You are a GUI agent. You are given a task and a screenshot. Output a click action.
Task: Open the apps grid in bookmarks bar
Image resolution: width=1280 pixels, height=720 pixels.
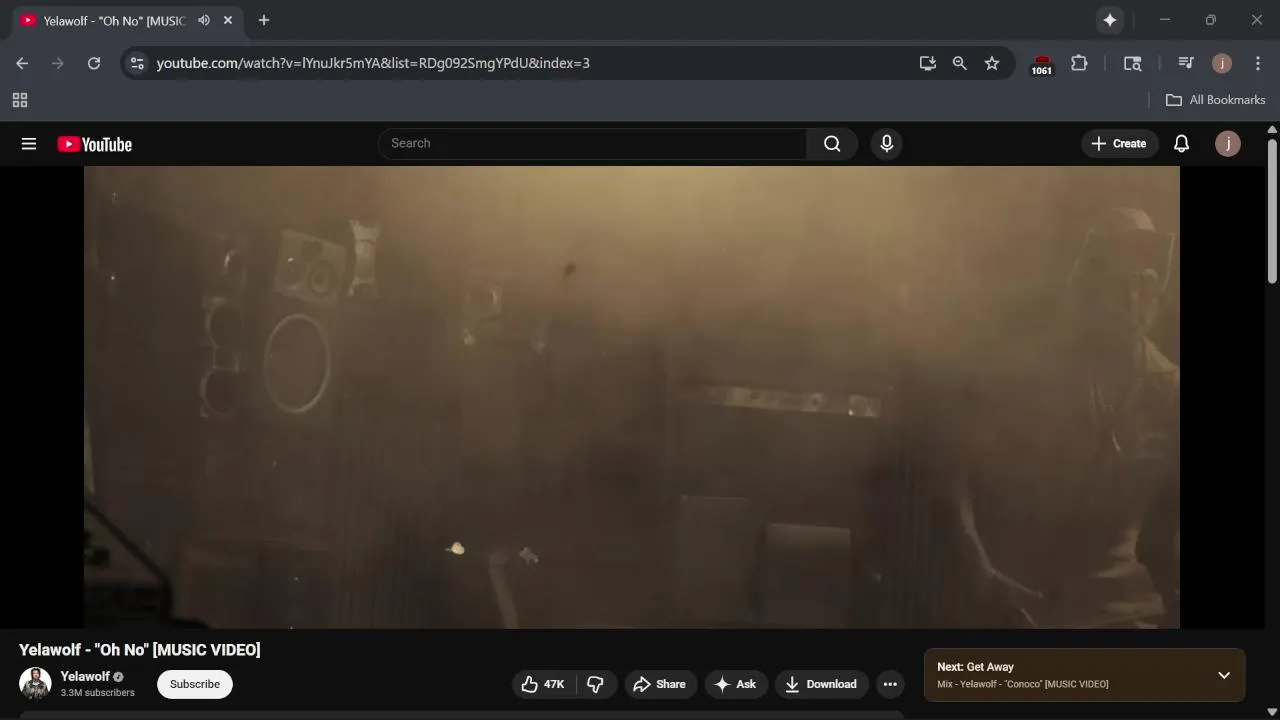point(20,100)
